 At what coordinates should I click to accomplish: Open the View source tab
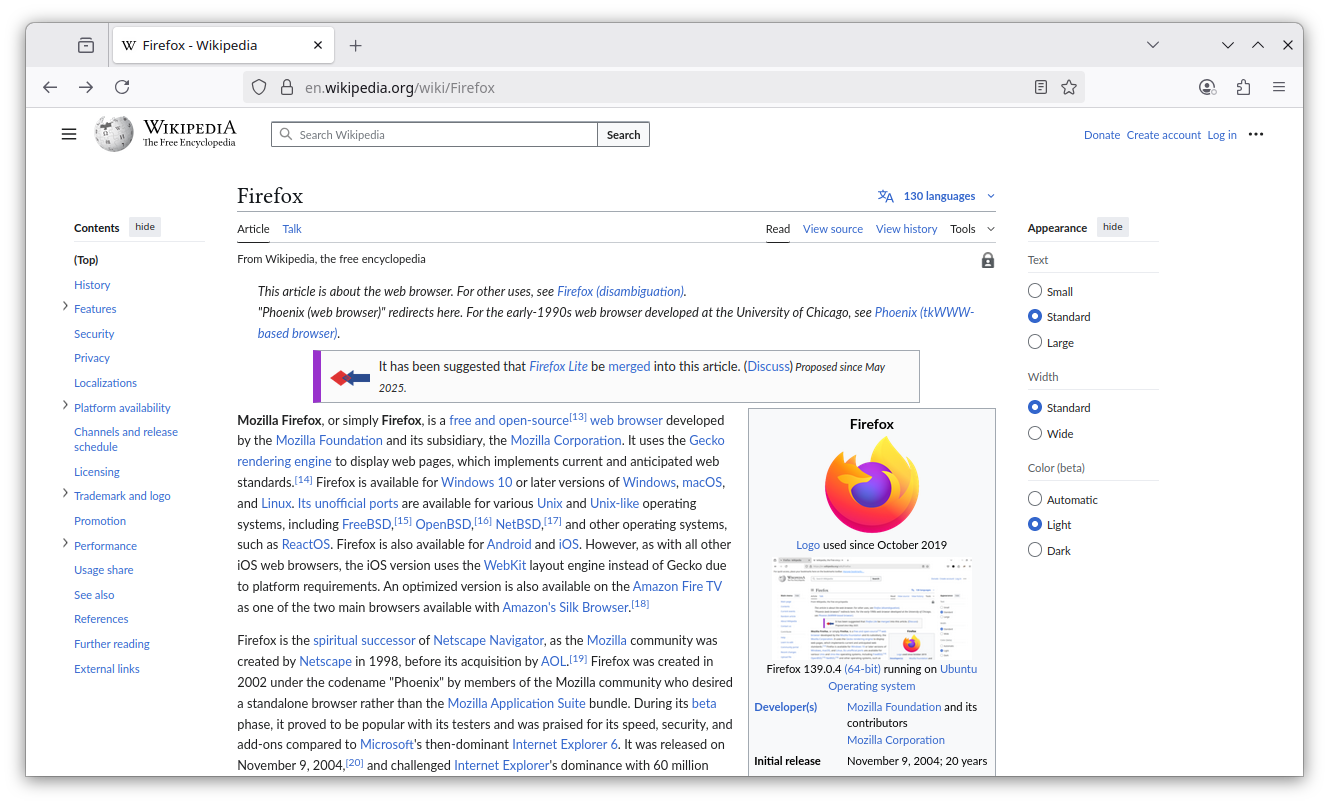[x=833, y=229]
